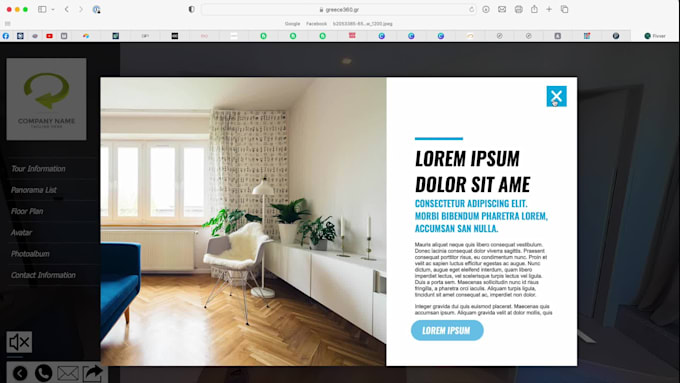The width and height of the screenshot is (680, 383).
Task: Click the share arrow icon in tour toolbar
Action: [92, 373]
